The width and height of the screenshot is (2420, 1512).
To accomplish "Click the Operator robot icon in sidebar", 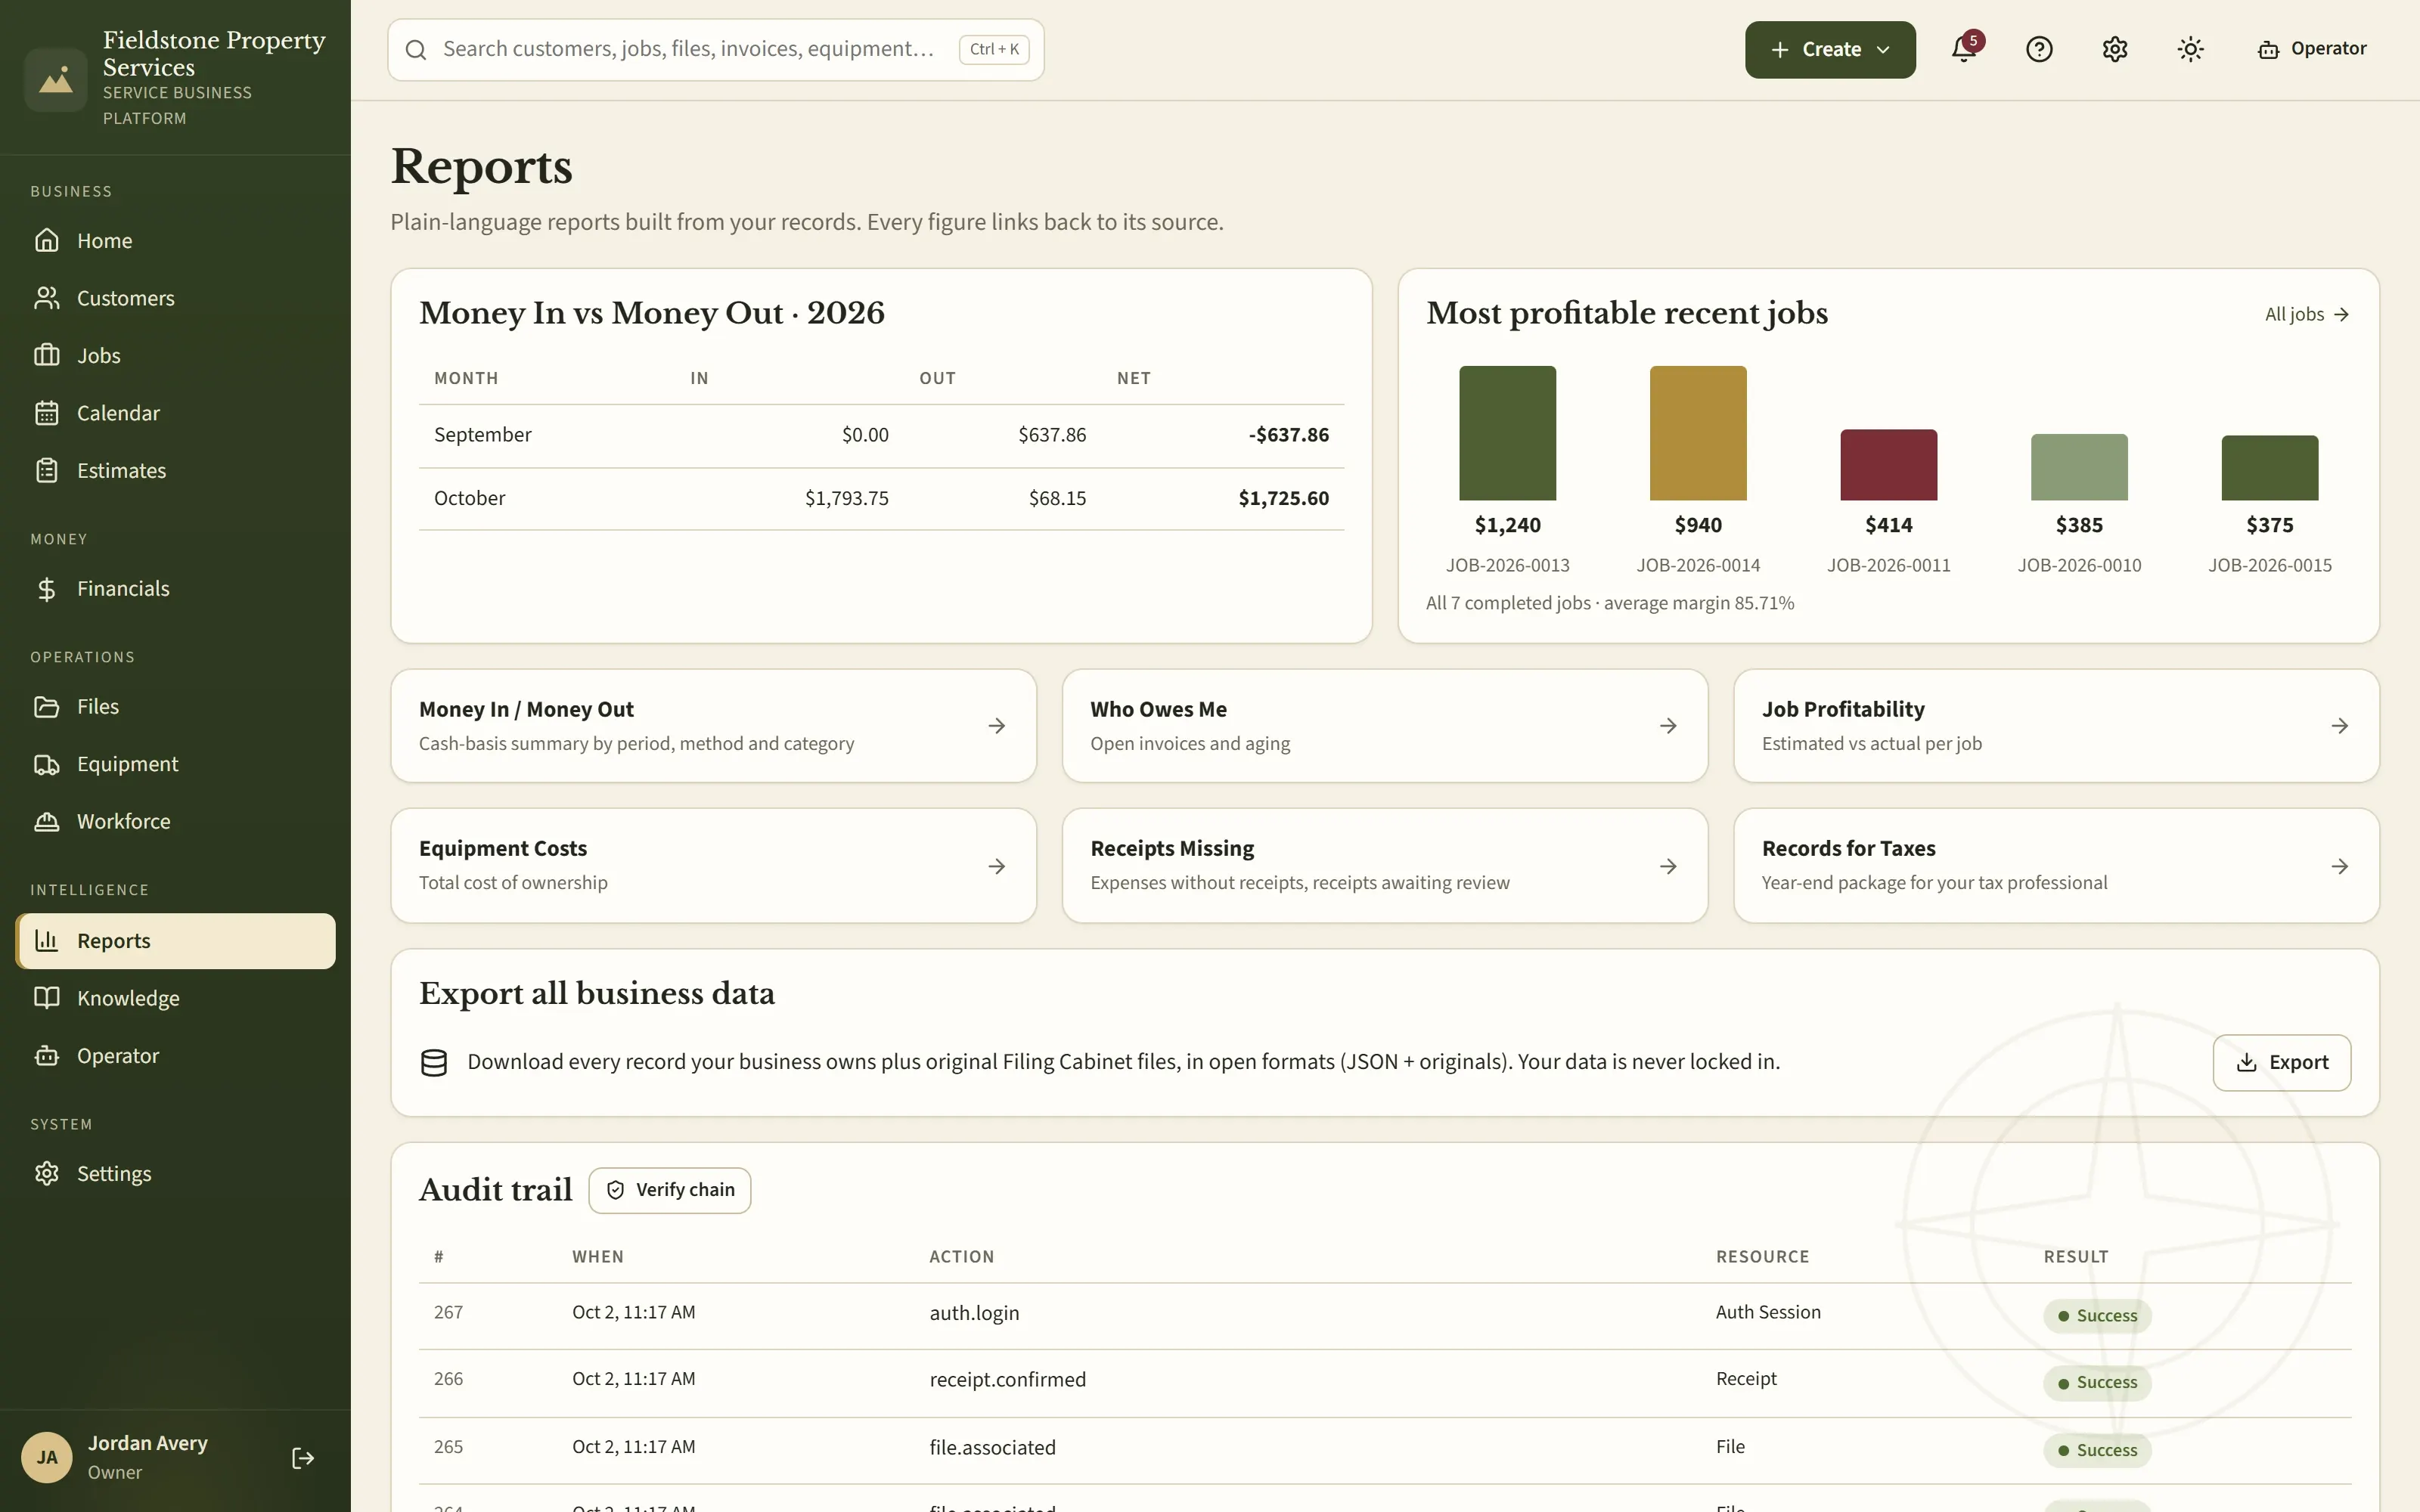I will tap(47, 1056).
